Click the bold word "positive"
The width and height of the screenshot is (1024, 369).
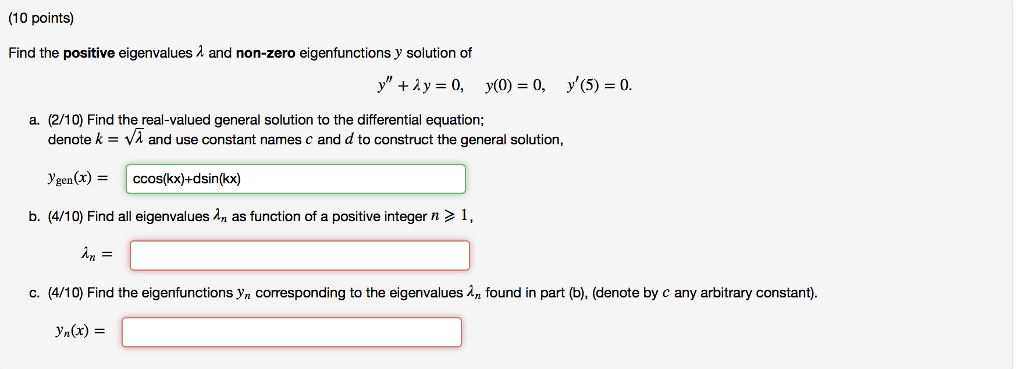(x=89, y=54)
